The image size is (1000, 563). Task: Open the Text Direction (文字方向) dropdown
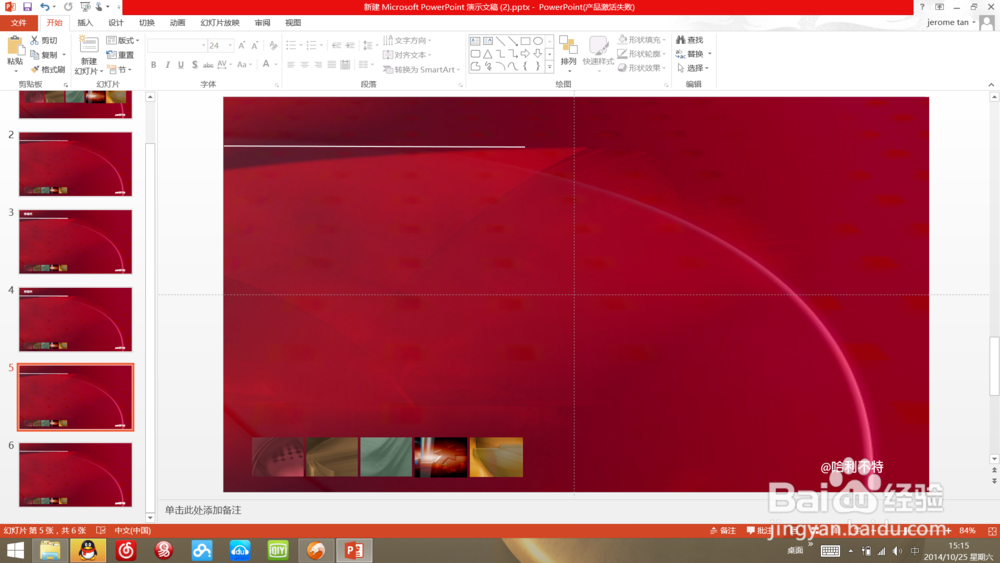coord(408,40)
